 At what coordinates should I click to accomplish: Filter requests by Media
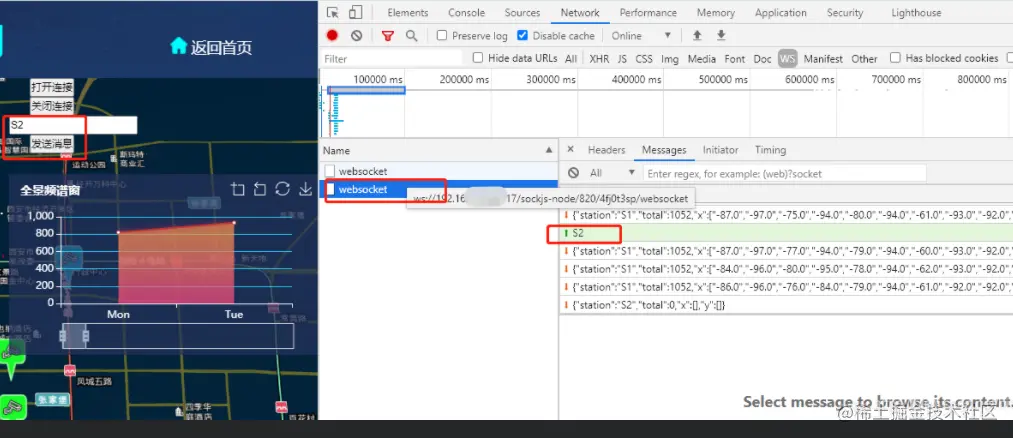(702, 59)
